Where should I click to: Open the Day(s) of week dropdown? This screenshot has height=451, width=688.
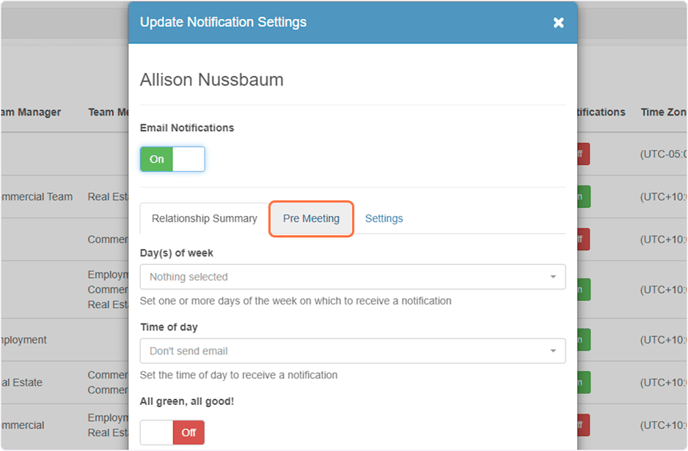[x=353, y=277]
